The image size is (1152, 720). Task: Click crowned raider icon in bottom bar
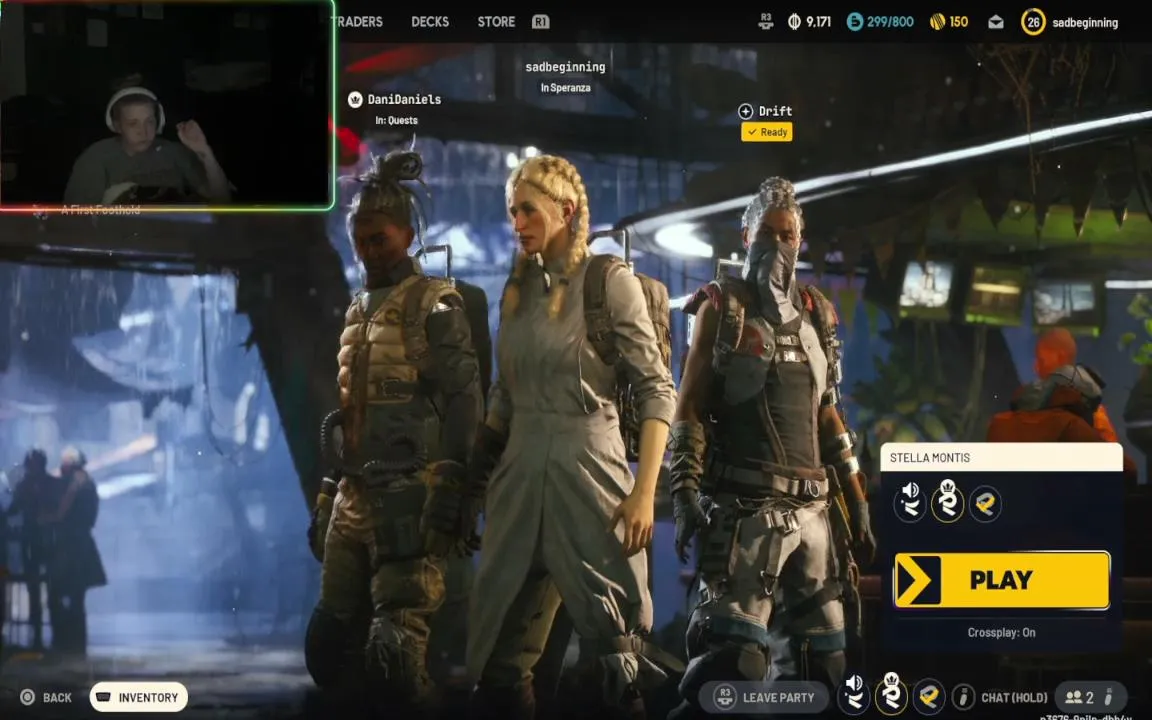(x=891, y=693)
